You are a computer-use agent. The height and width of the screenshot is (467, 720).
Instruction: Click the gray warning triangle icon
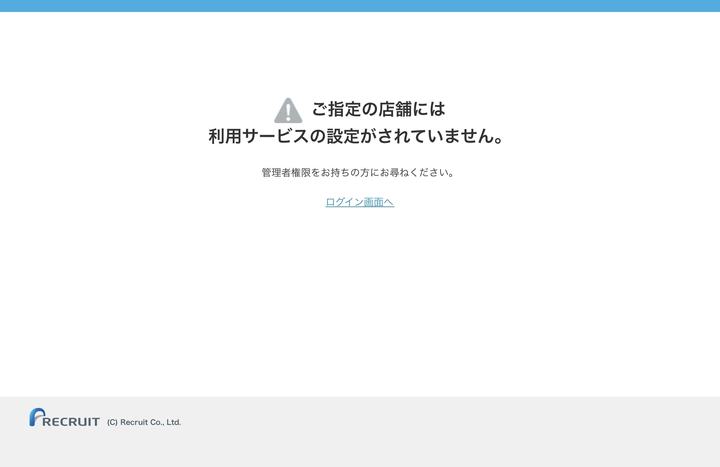point(288,110)
